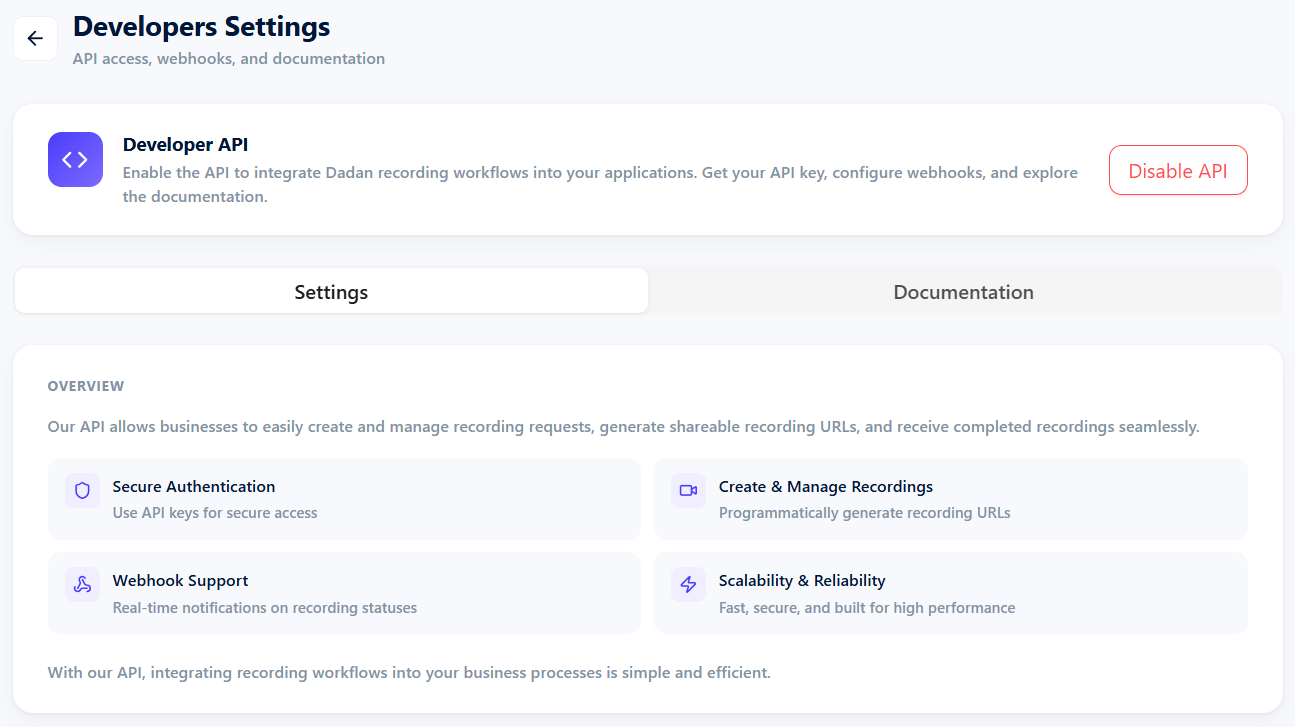Click the Secure Authentication shield icon
Screen dimensions: 1295x727
pyautogui.click(x=83, y=490)
